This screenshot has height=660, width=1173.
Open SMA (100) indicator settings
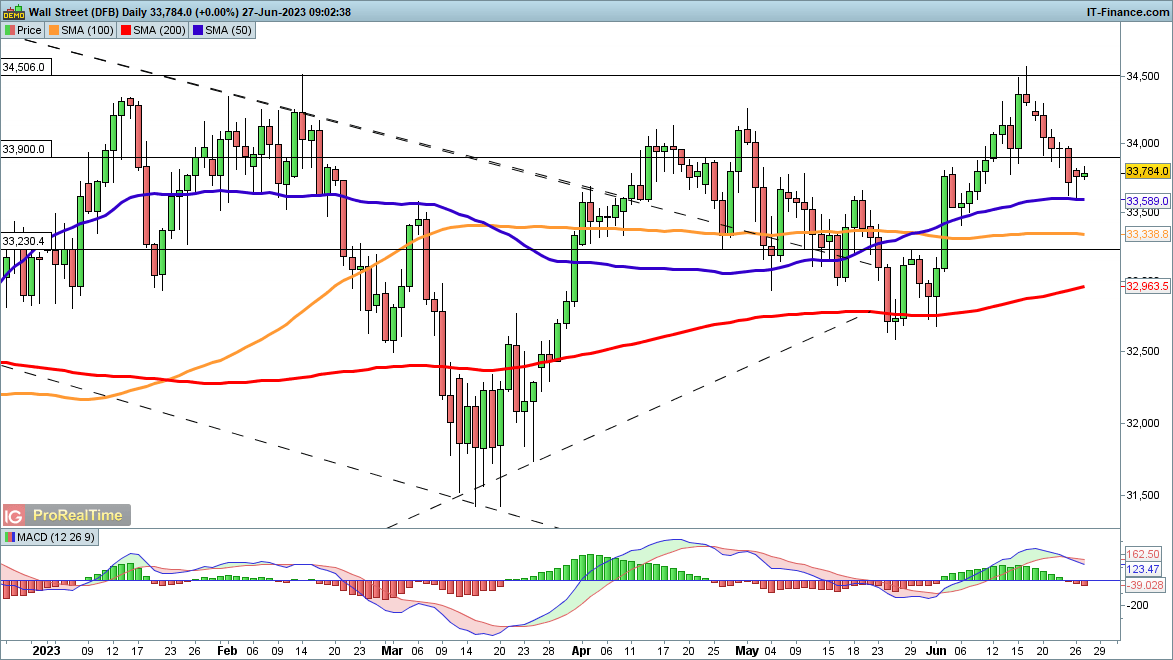[81, 30]
